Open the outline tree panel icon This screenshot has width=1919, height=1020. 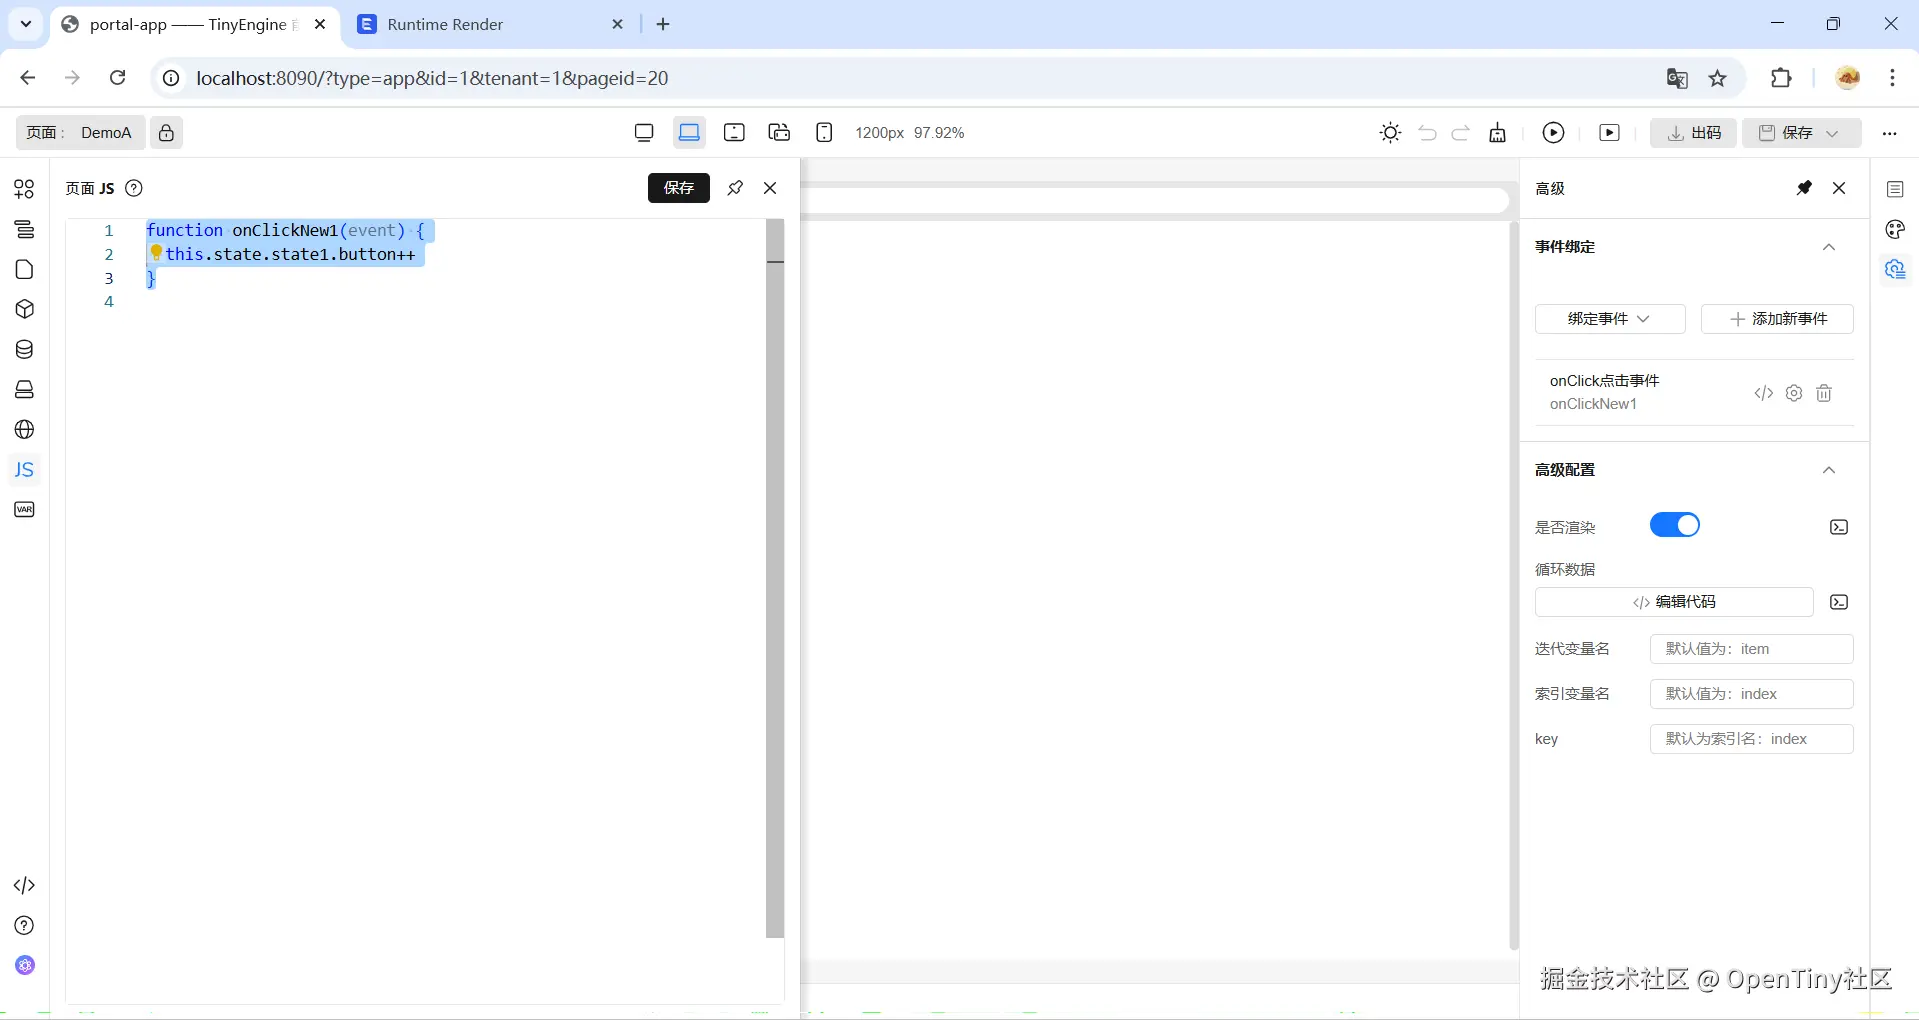(x=24, y=229)
